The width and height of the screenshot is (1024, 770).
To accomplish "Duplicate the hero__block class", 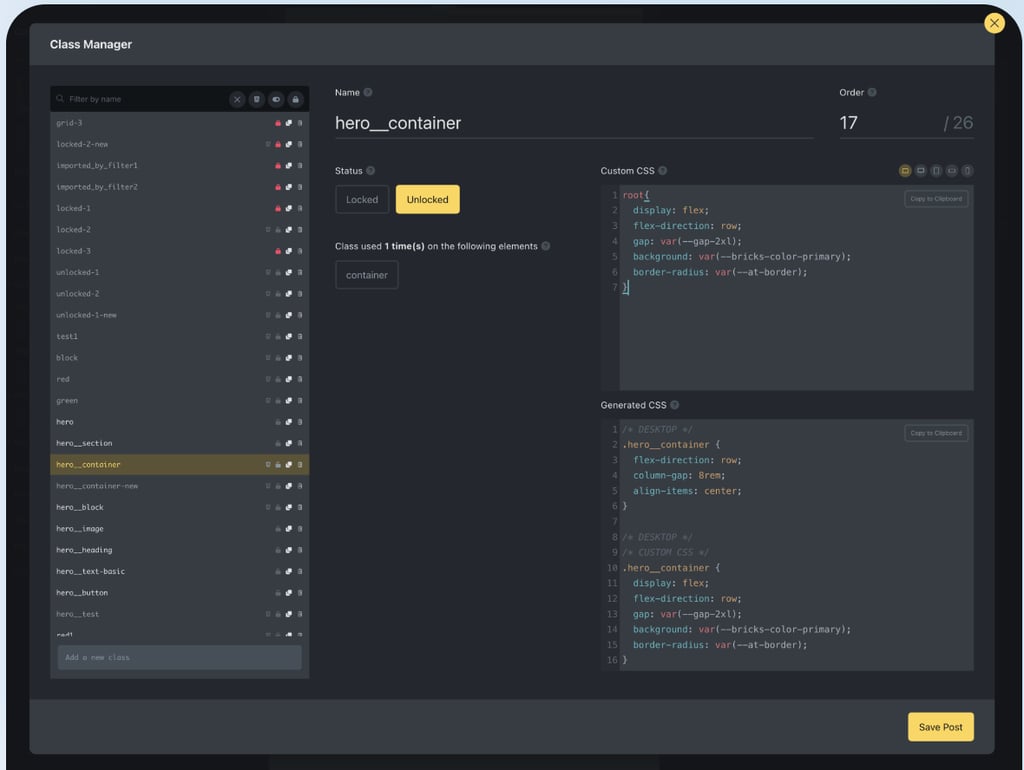I will [x=289, y=507].
